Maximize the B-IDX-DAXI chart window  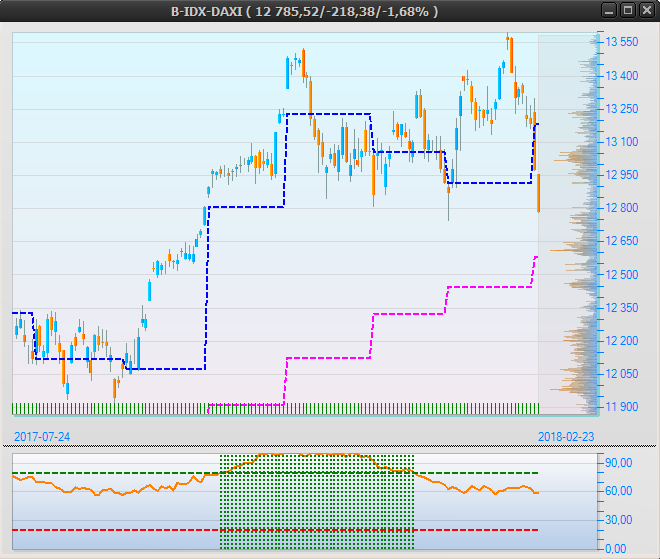coord(628,11)
